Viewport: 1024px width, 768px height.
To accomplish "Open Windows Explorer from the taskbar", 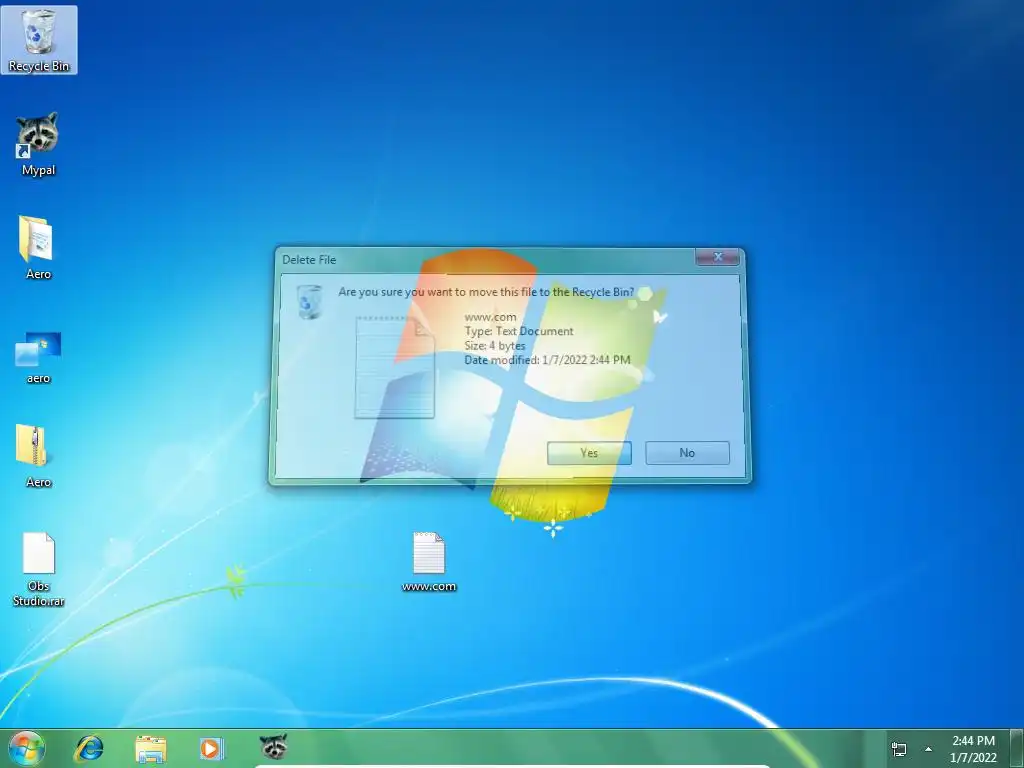I will coord(150,749).
